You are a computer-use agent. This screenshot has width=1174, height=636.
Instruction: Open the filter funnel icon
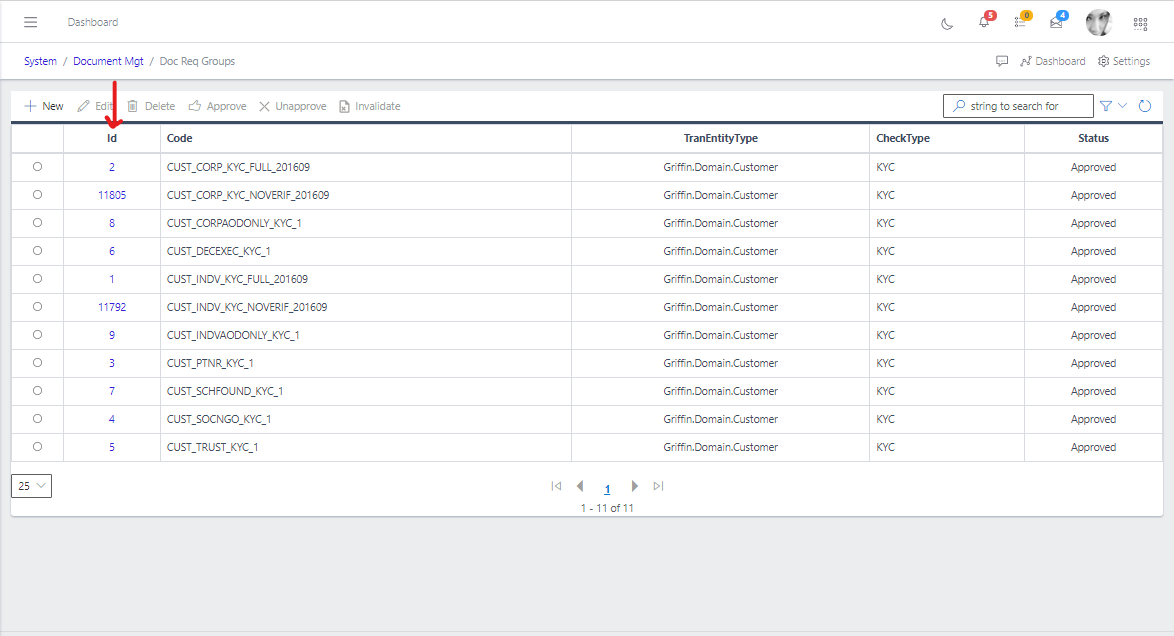coord(1106,106)
